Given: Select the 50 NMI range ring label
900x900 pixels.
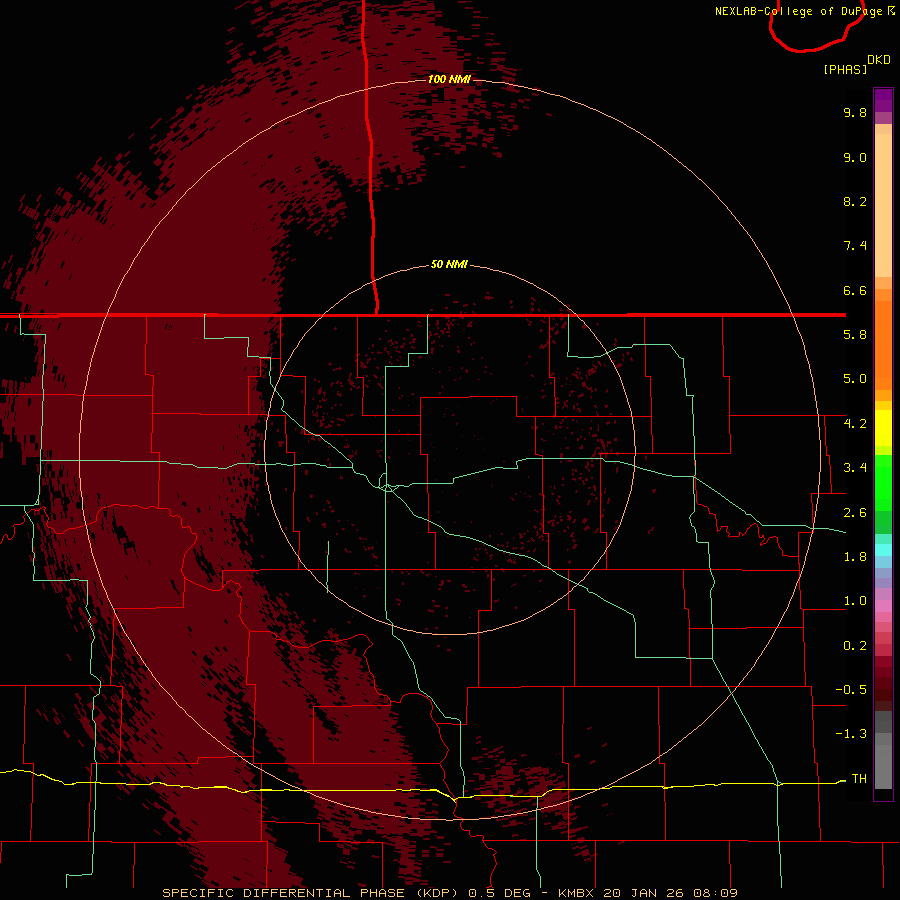Looking at the screenshot, I should tap(449, 264).
